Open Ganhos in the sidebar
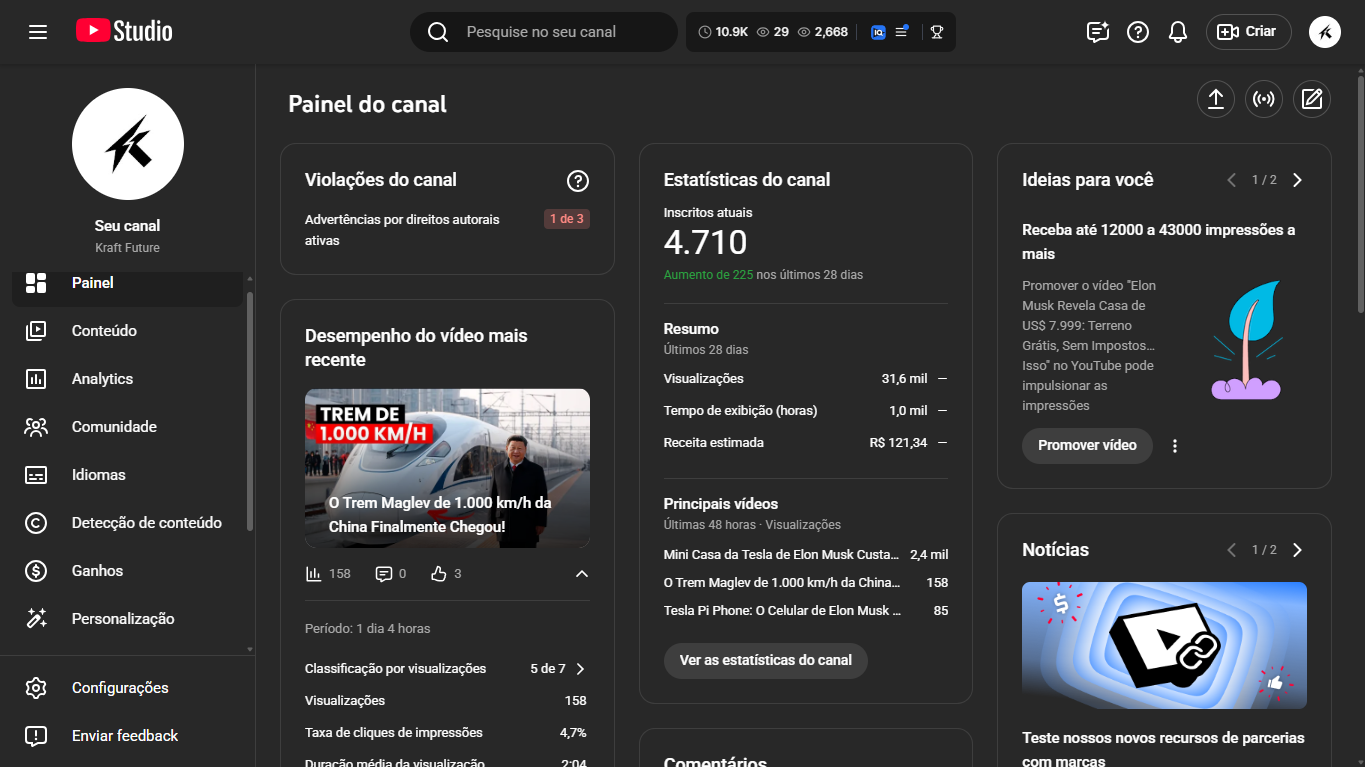This screenshot has width=1365, height=767. [97, 571]
